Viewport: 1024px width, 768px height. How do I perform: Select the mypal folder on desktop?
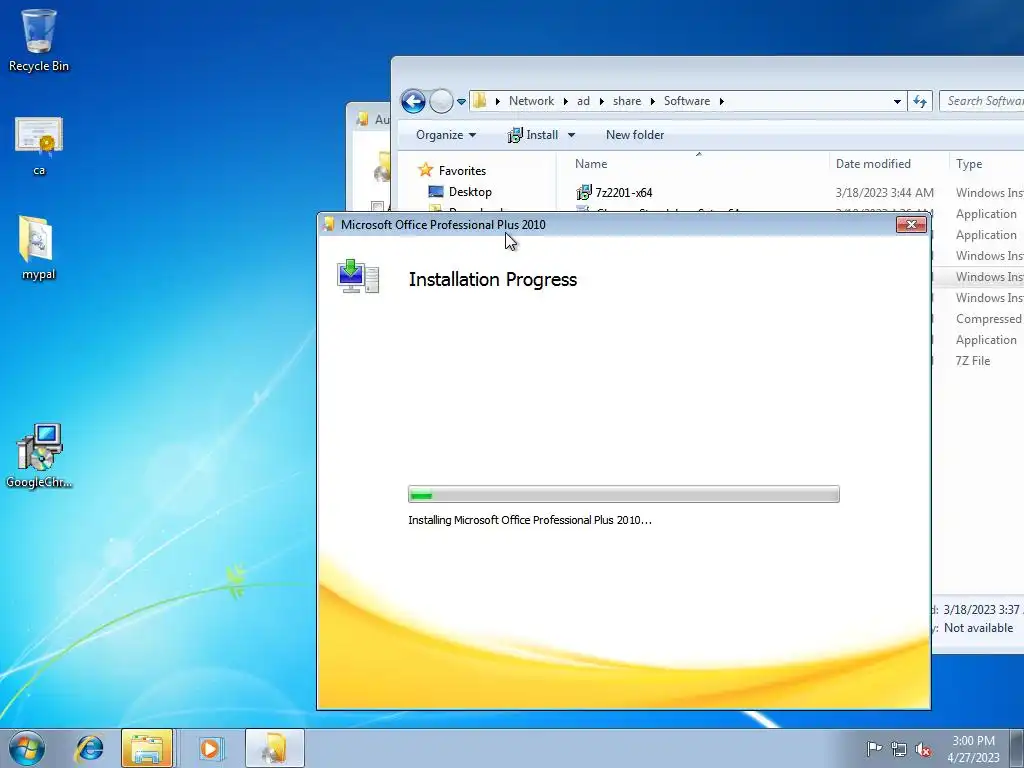point(38,248)
